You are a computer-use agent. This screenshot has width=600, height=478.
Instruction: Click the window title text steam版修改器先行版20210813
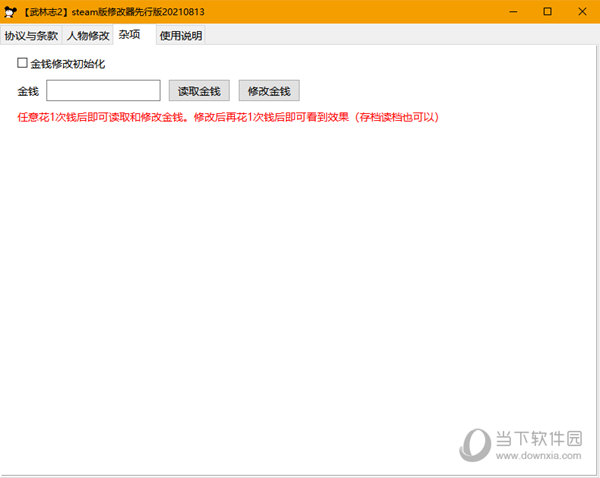pos(138,12)
